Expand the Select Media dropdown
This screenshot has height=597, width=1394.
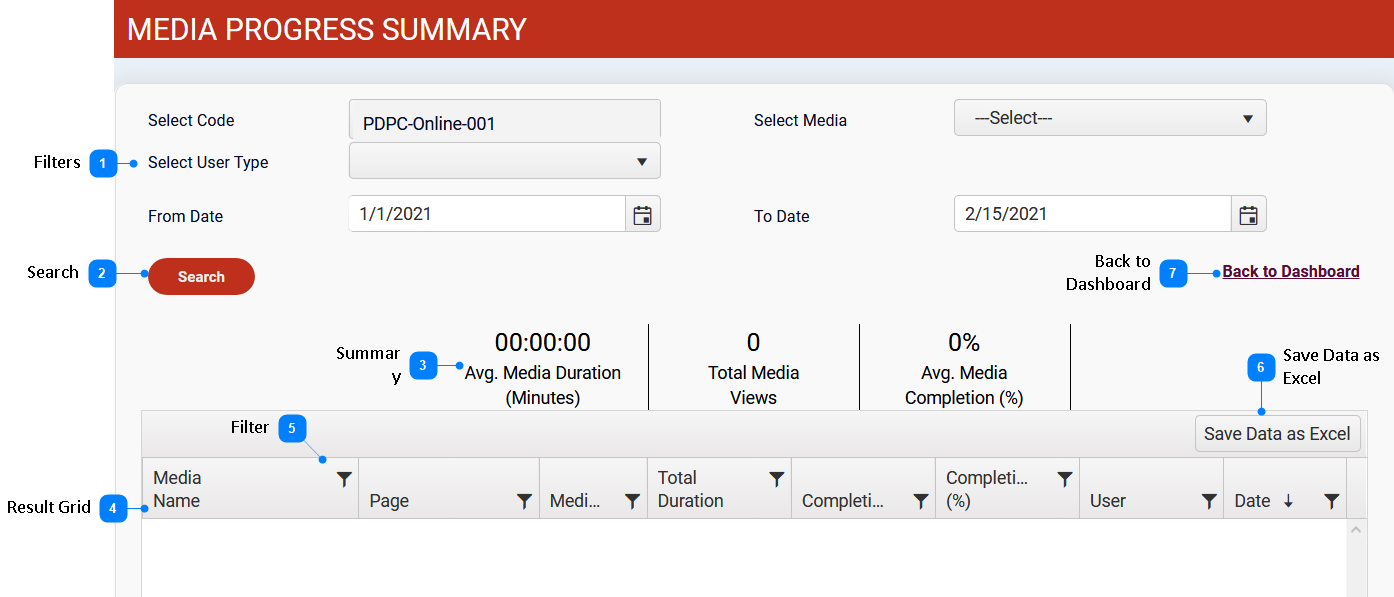[1110, 118]
